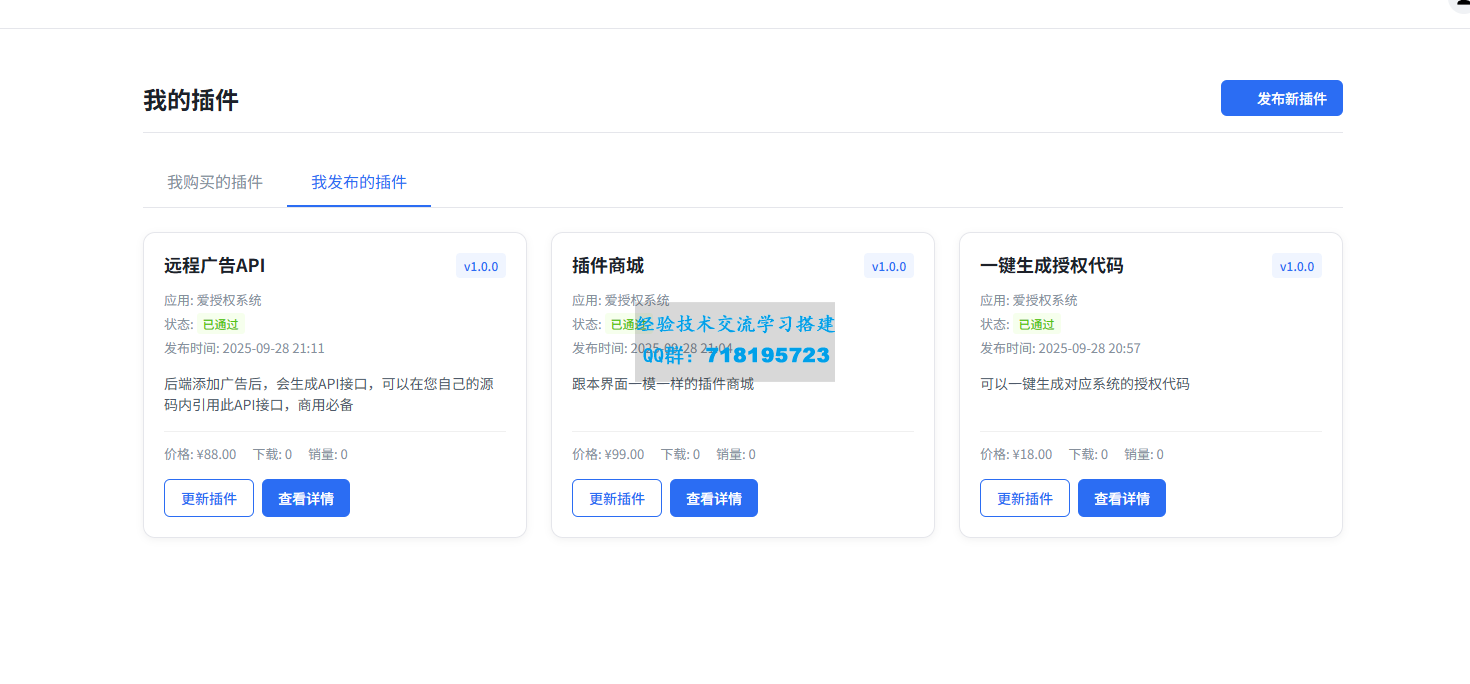Viewport: 1470px width, 684px height.
Task: Click the user avatar icon in top corner
Action: (1460, 5)
